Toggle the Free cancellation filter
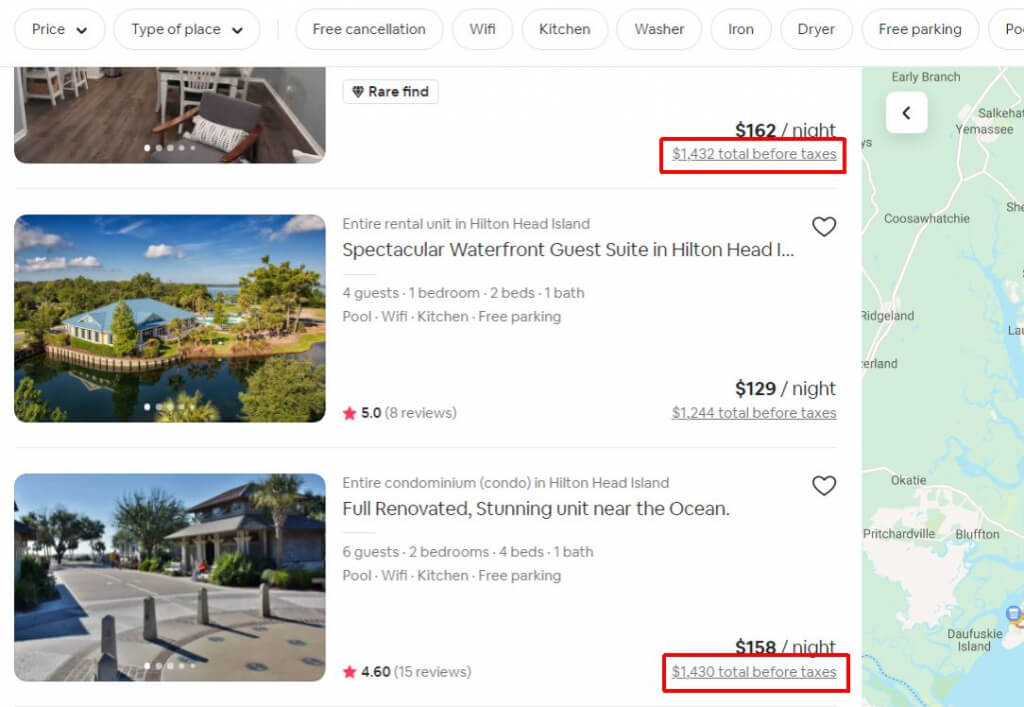 [369, 30]
